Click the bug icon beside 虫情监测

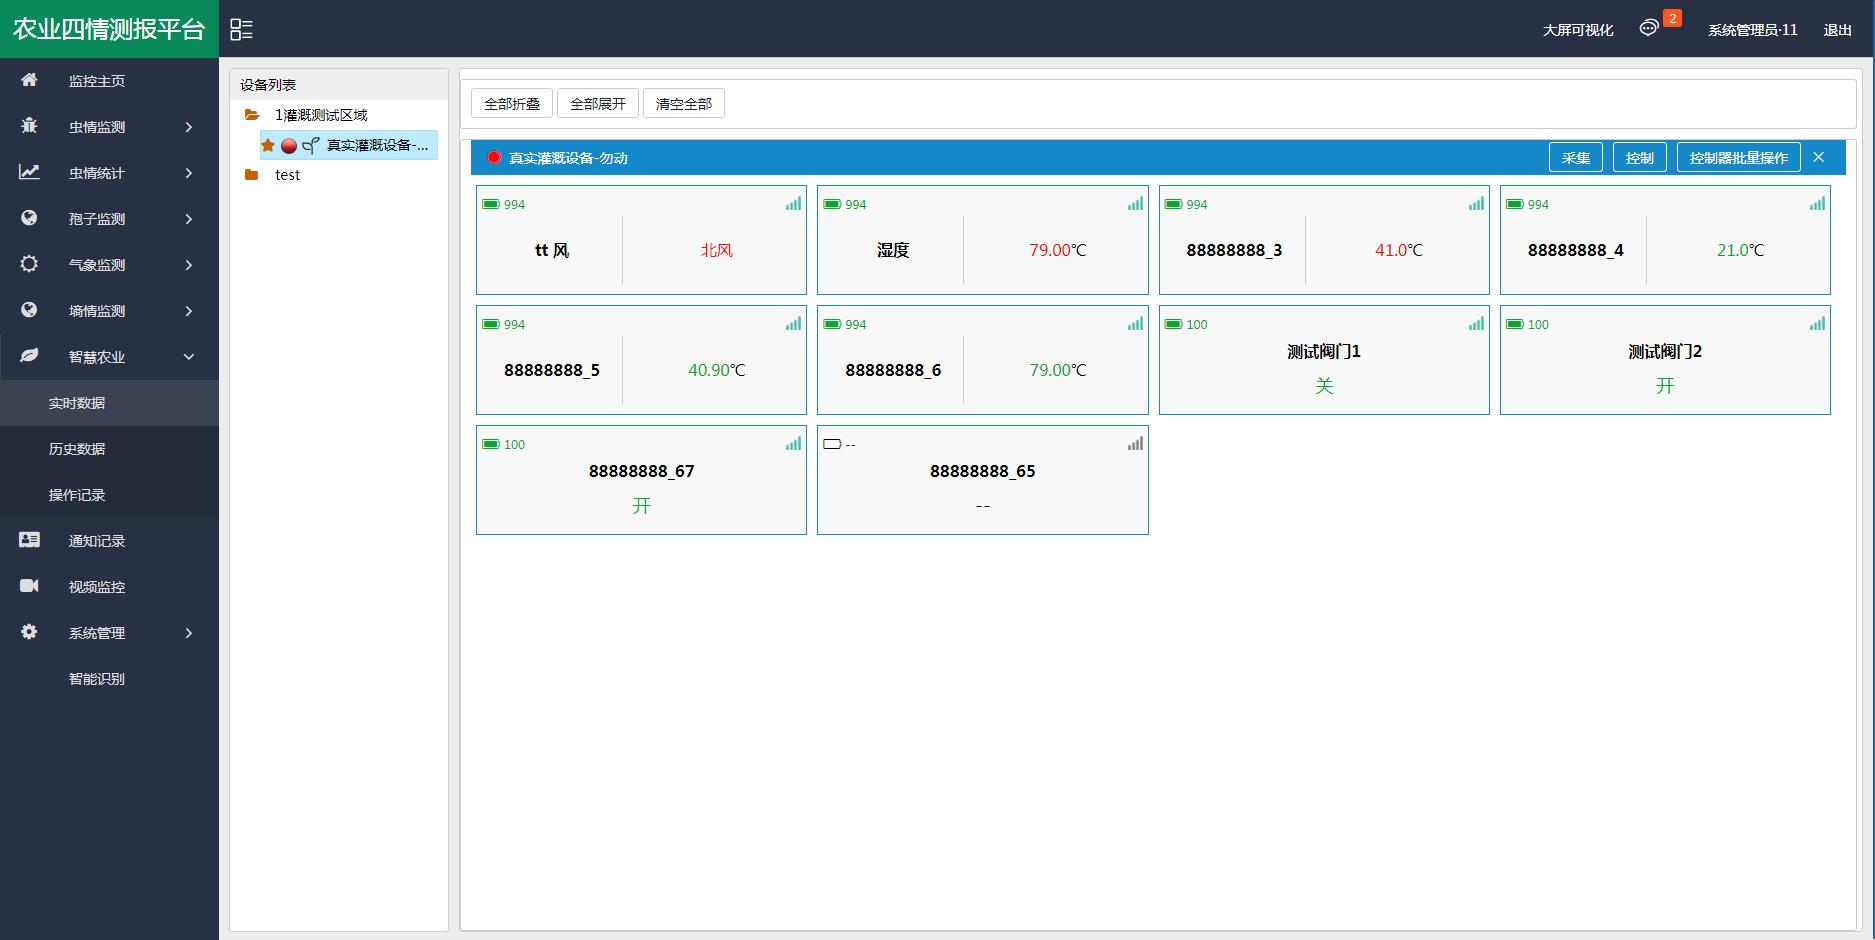(x=29, y=126)
